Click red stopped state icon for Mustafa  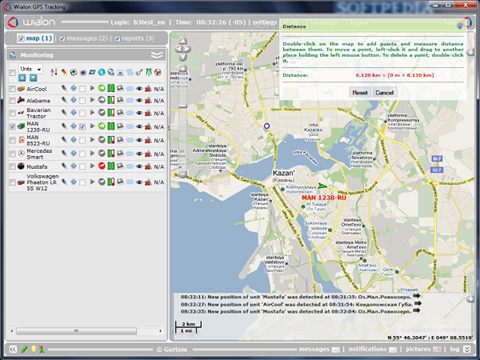tap(102, 166)
